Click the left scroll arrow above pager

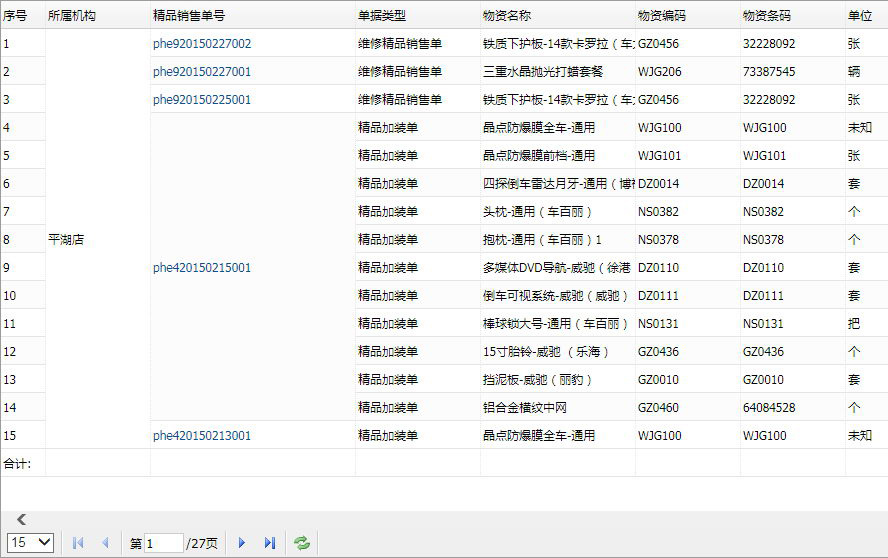click(x=21, y=519)
